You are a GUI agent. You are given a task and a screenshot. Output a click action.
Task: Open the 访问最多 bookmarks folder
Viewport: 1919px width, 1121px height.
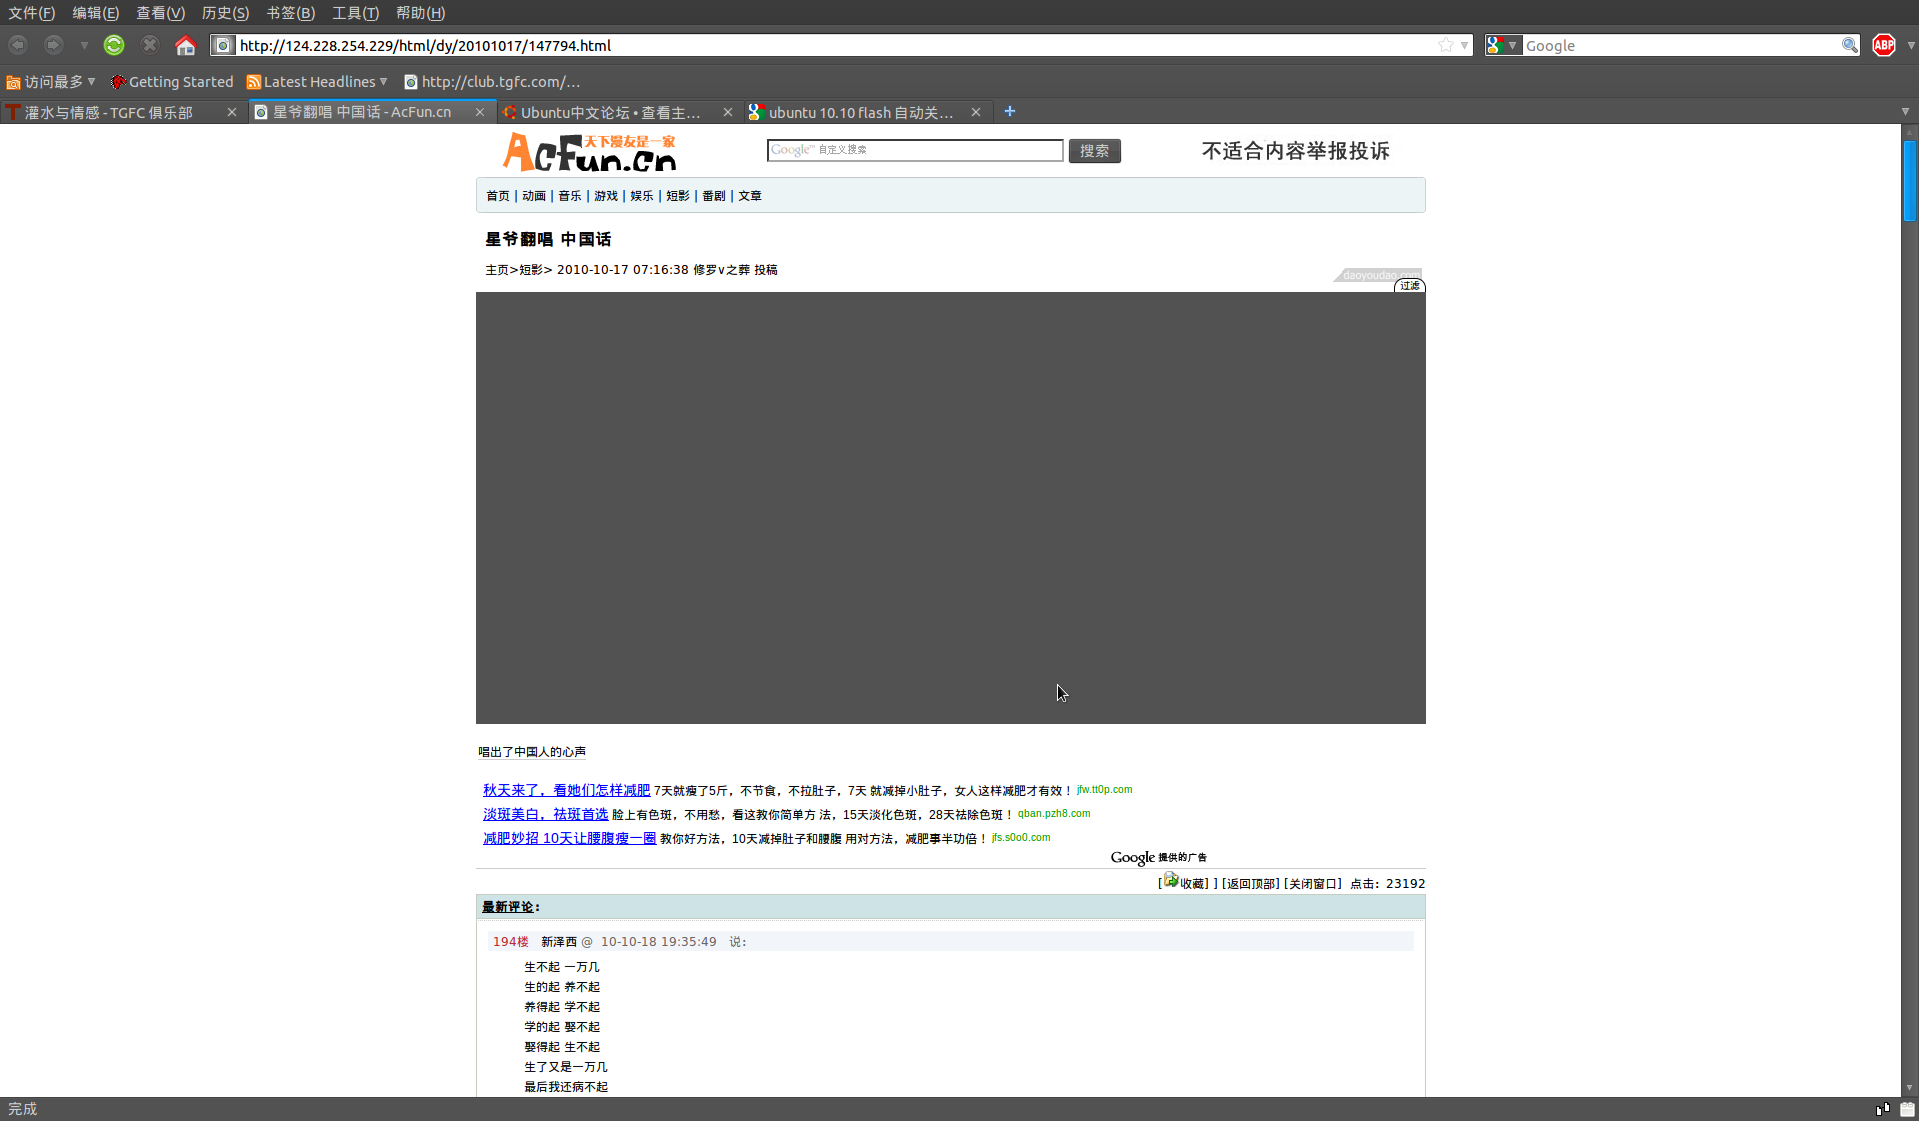51,82
